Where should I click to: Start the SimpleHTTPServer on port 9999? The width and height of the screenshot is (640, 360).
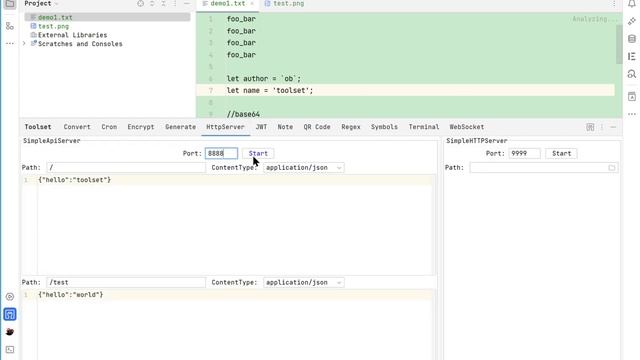pos(562,153)
